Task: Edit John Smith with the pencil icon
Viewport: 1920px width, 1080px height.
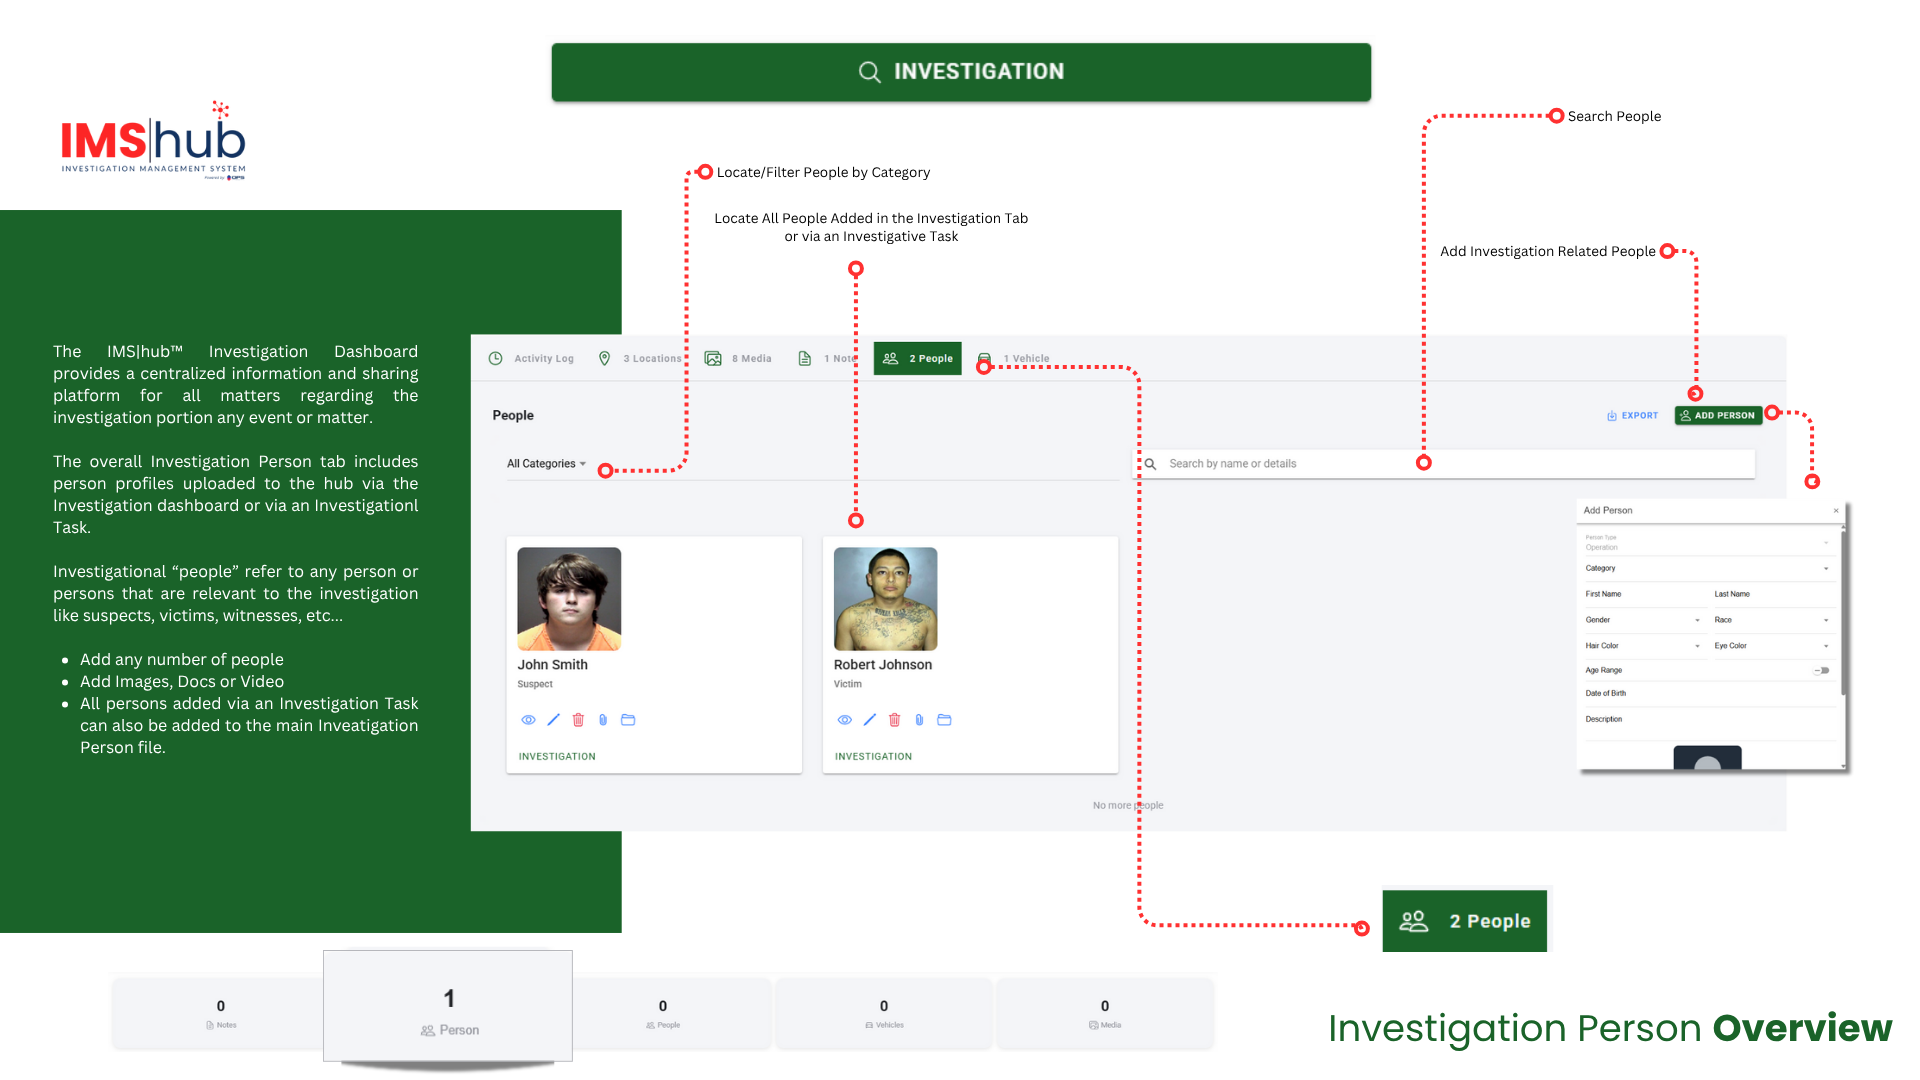Action: (x=553, y=720)
